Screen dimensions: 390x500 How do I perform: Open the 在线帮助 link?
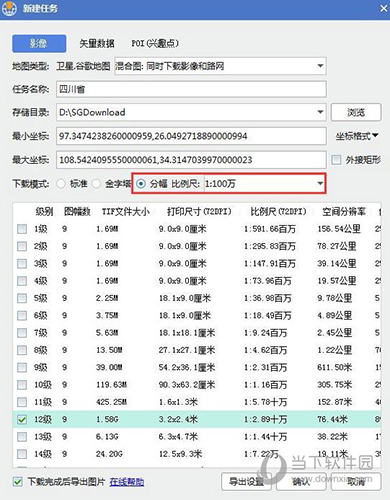127,482
